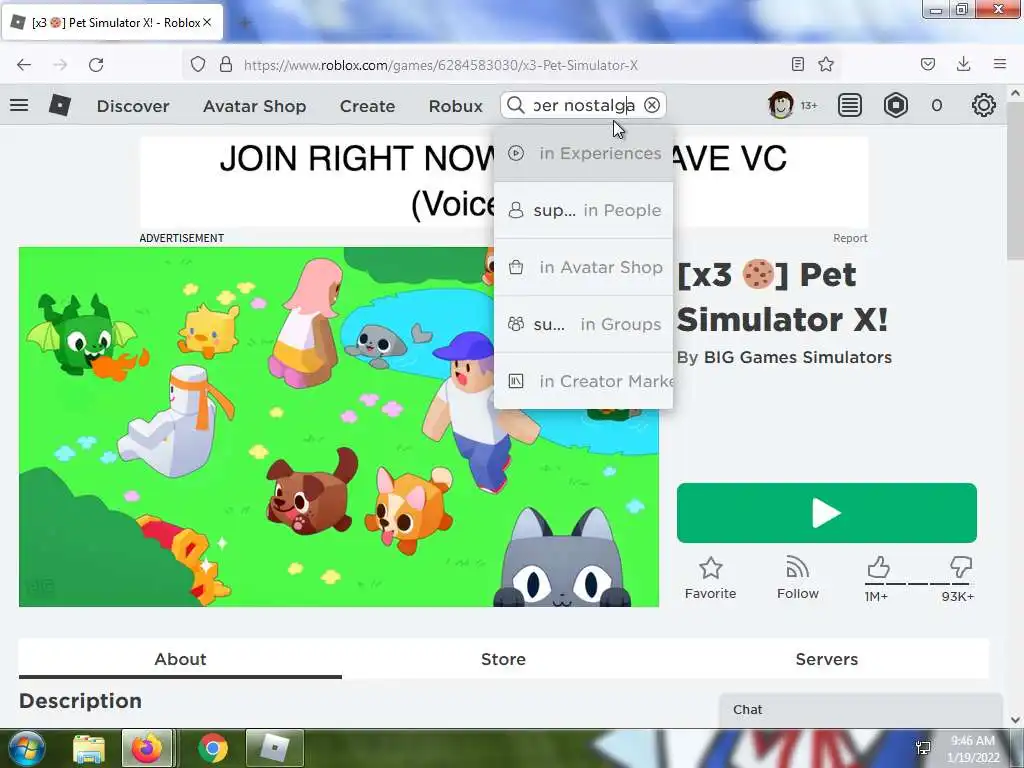This screenshot has width=1024, height=768.
Task: Open a new browser tab
Action: click(x=246, y=23)
